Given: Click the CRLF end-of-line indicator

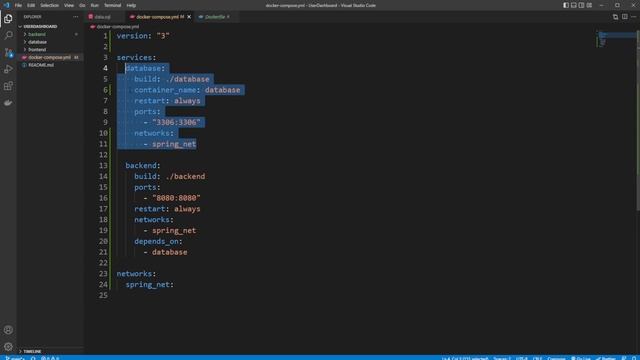Looking at the screenshot, I should pos(537,358).
